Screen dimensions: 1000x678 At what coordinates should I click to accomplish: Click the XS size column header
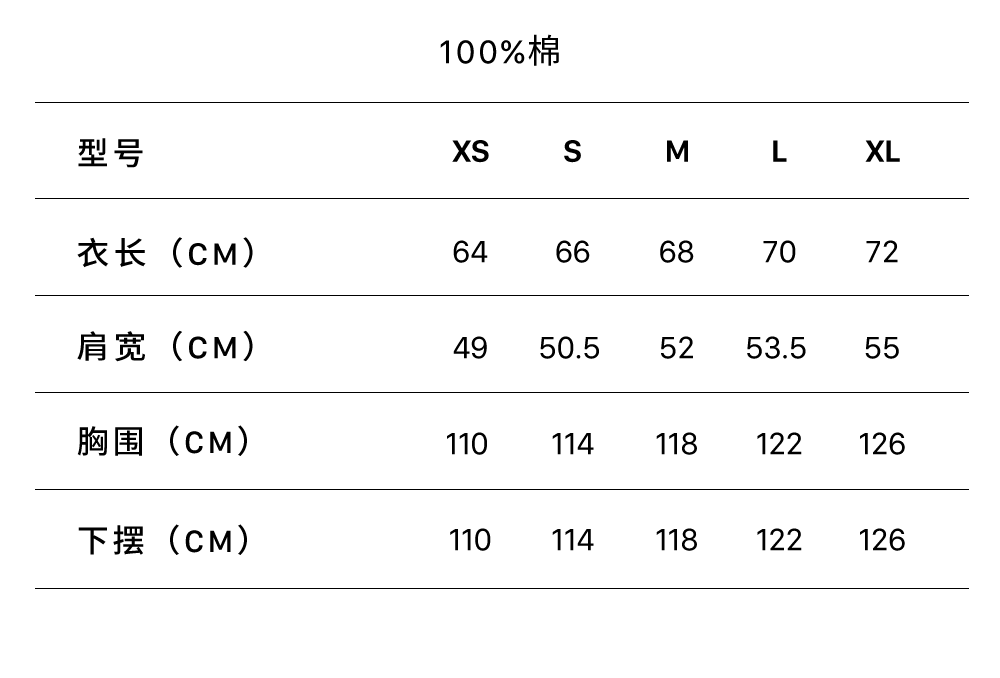click(470, 152)
